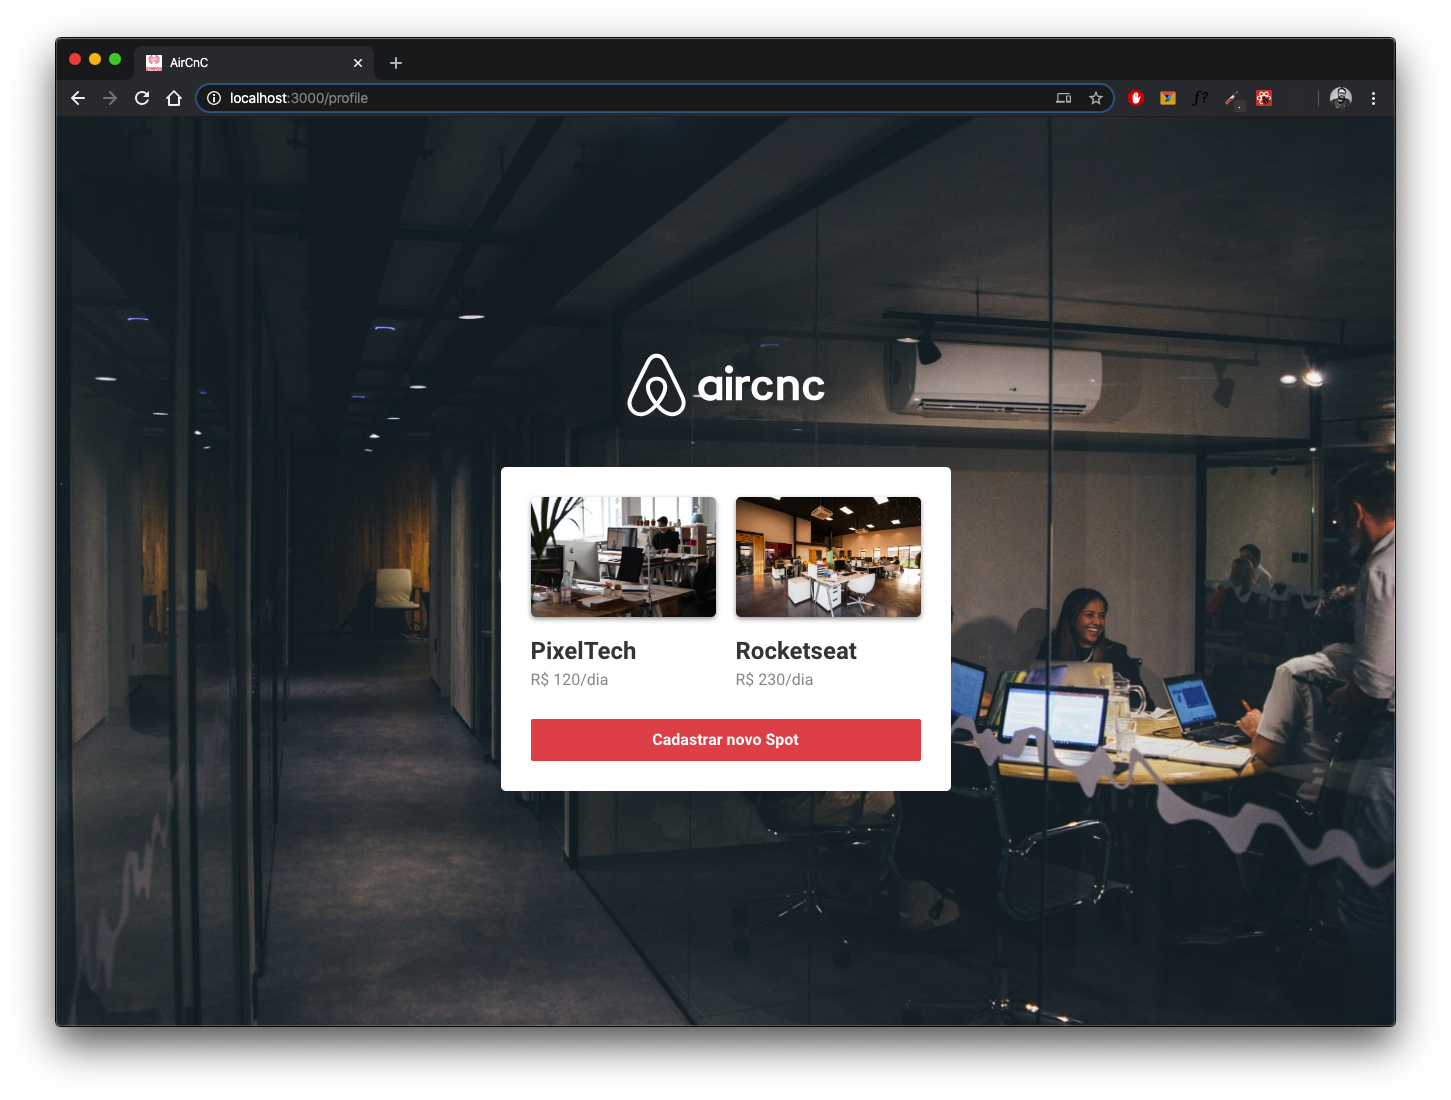Open the Rocketseat spot thumbnail
Image resolution: width=1451 pixels, height=1100 pixels.
point(828,557)
